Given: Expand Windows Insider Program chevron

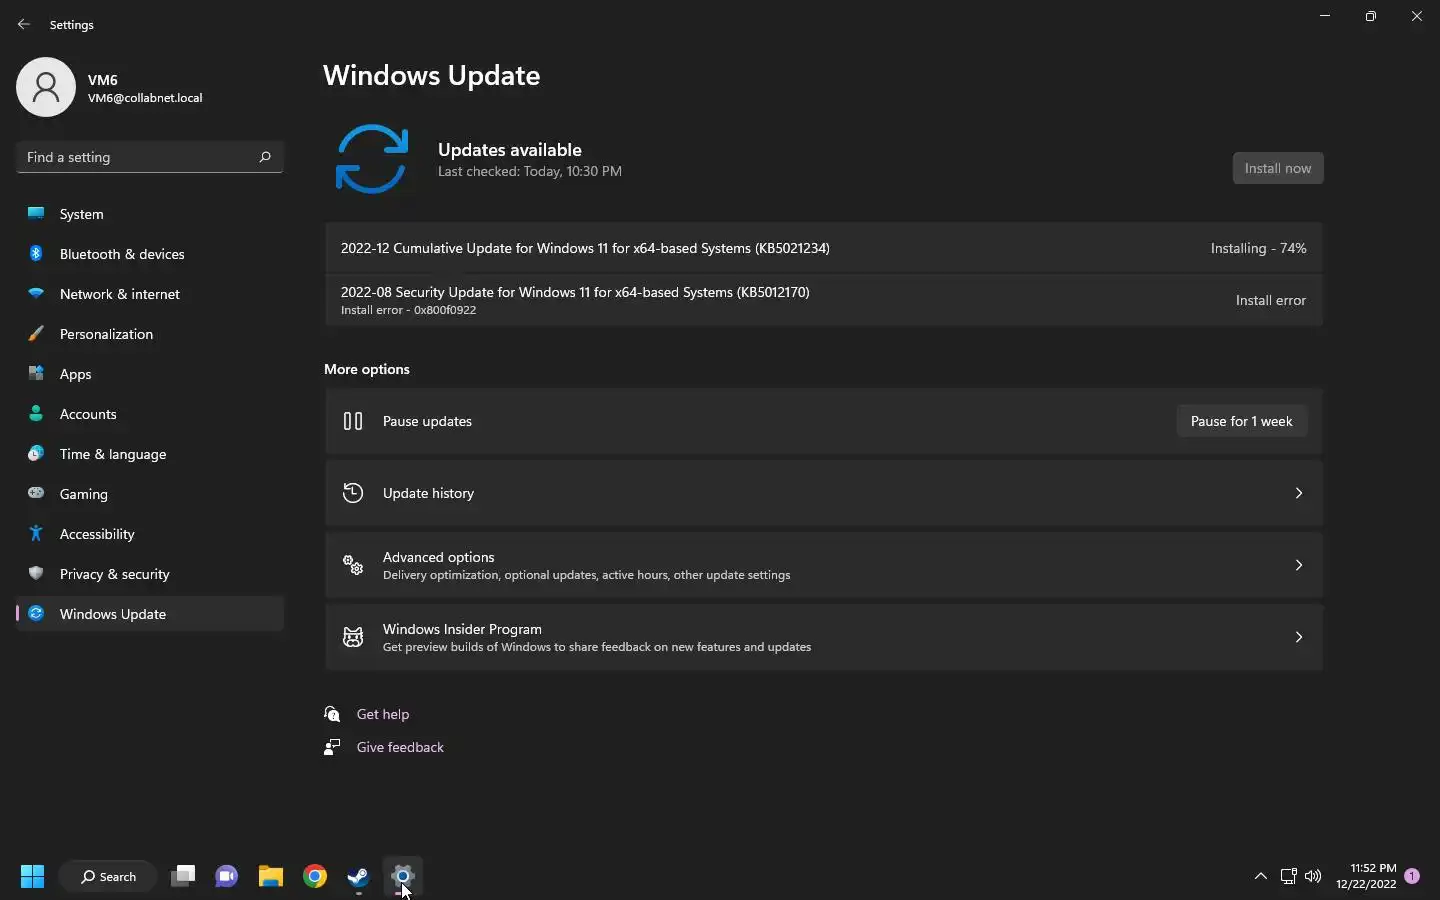Looking at the screenshot, I should (1299, 637).
